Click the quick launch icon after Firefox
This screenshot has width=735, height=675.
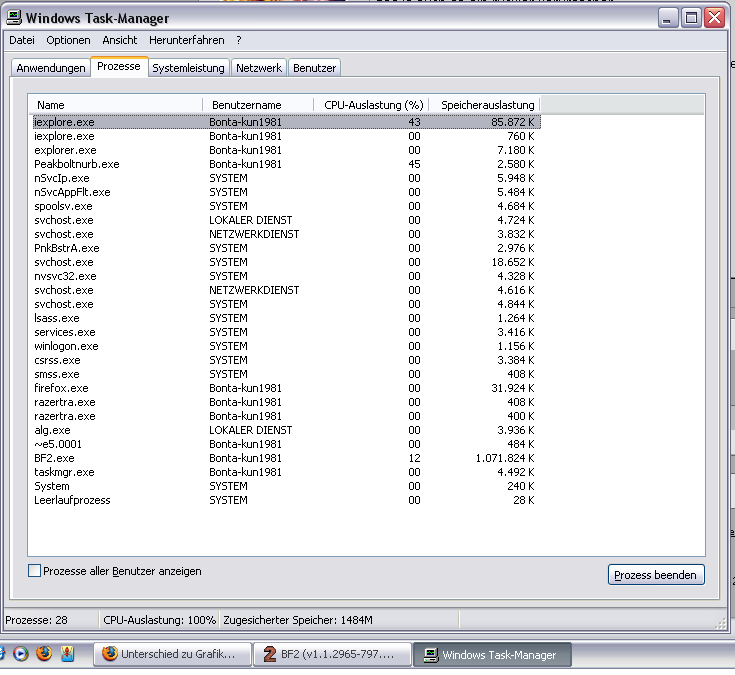click(x=68, y=653)
